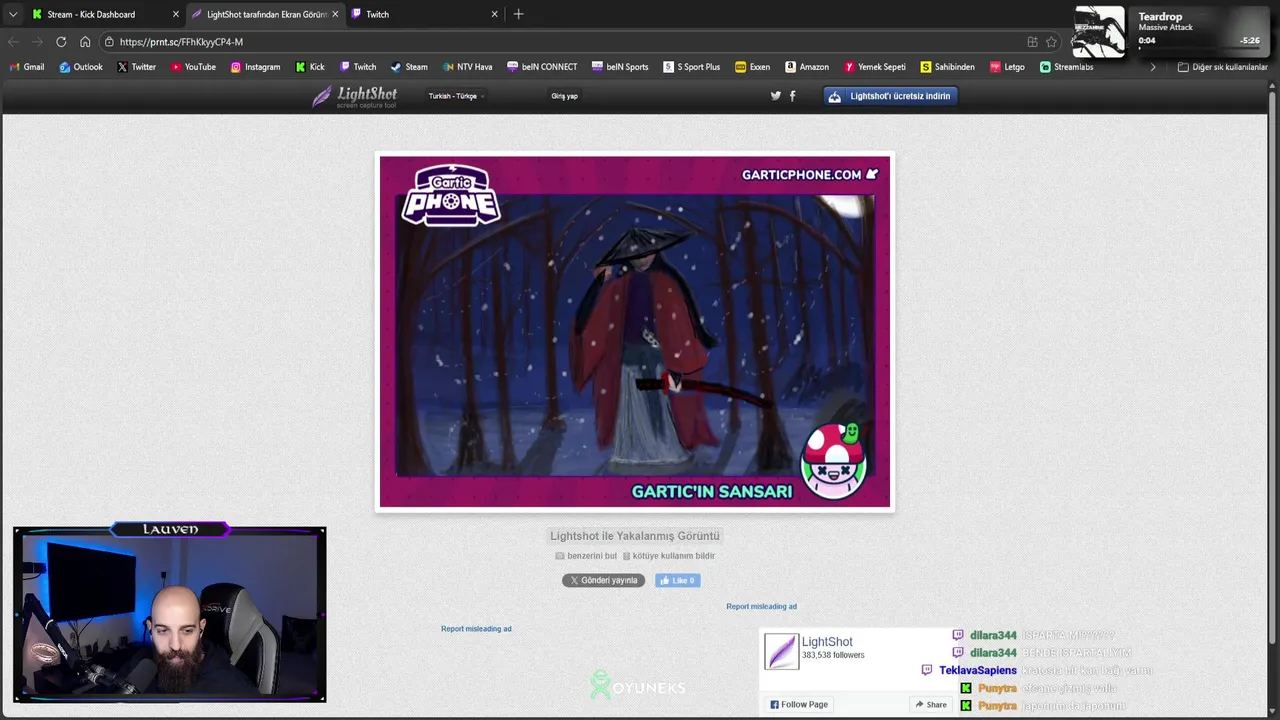
Task: Open the Kick bookmark
Action: pyautogui.click(x=310, y=67)
